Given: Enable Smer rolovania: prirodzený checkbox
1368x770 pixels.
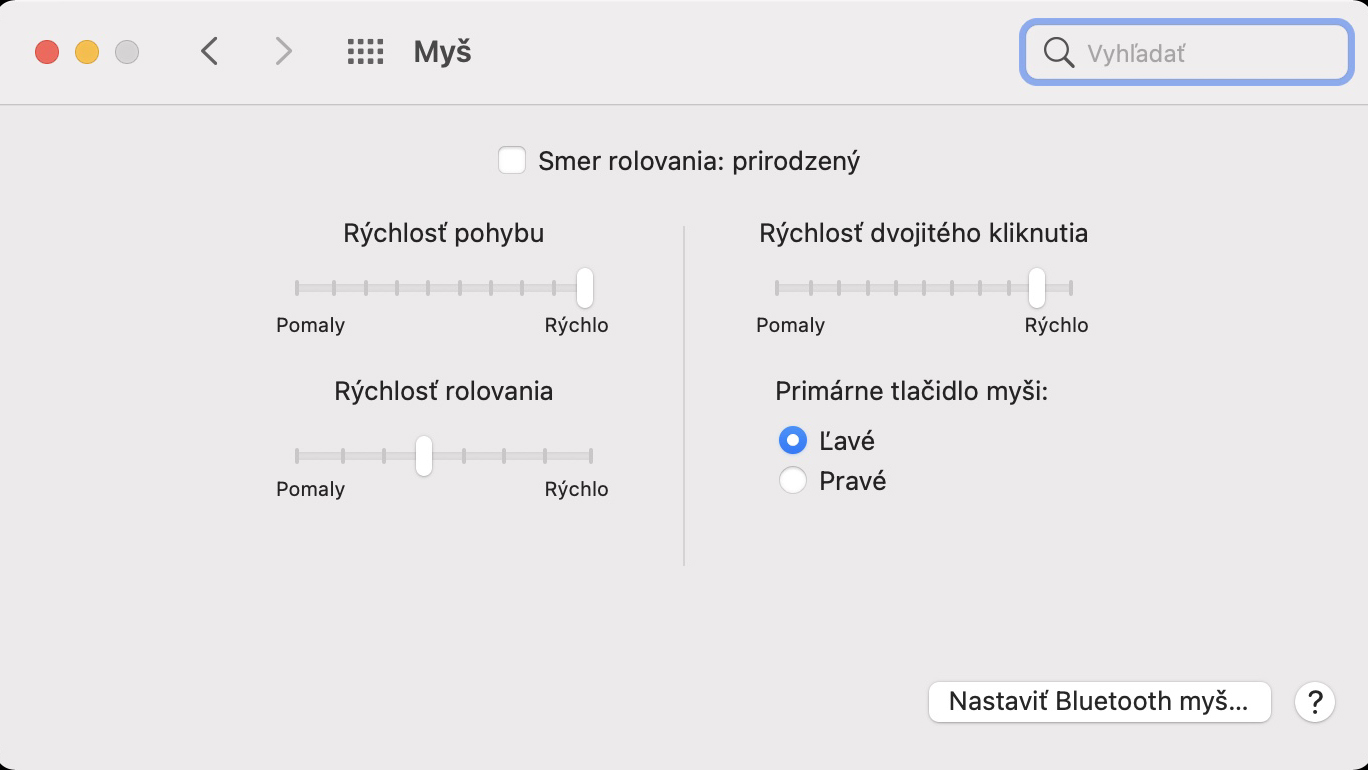Looking at the screenshot, I should tap(512, 160).
